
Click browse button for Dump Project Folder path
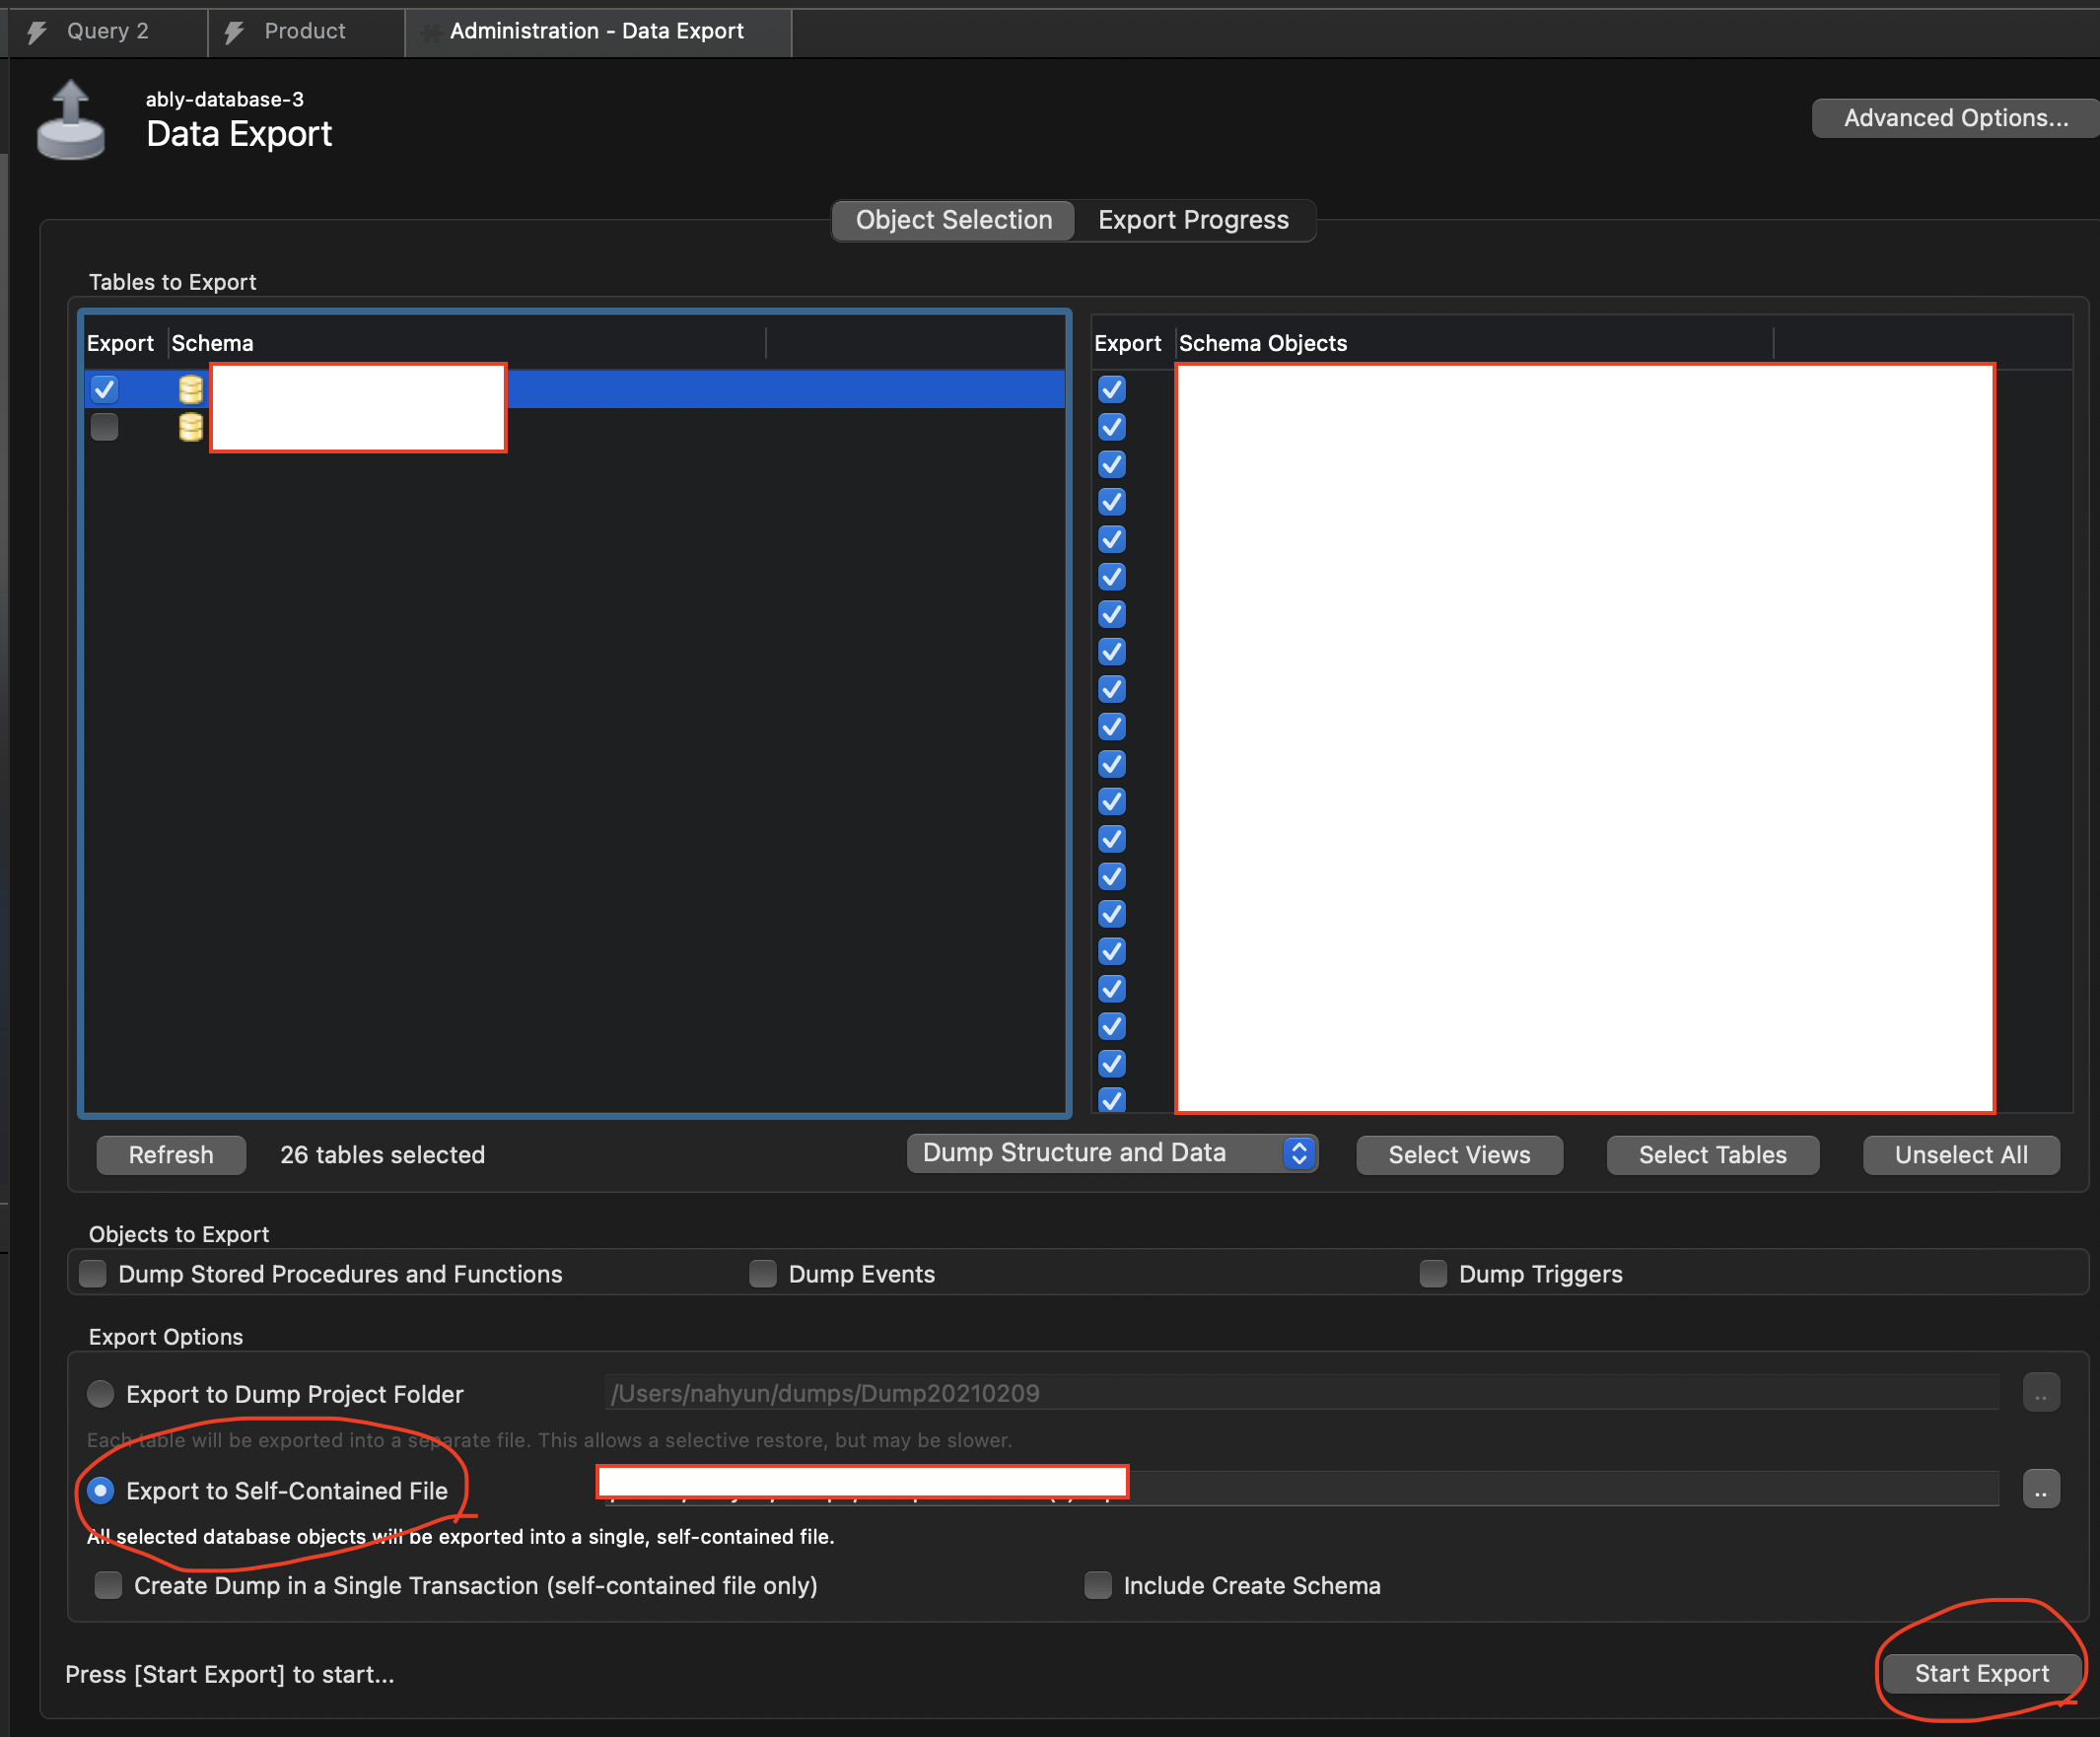pyautogui.click(x=2040, y=1393)
